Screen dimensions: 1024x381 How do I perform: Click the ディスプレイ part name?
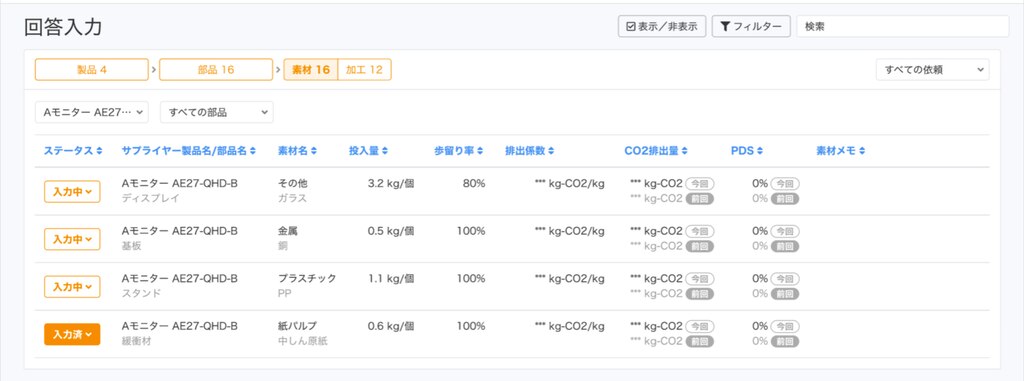pyautogui.click(x=150, y=198)
